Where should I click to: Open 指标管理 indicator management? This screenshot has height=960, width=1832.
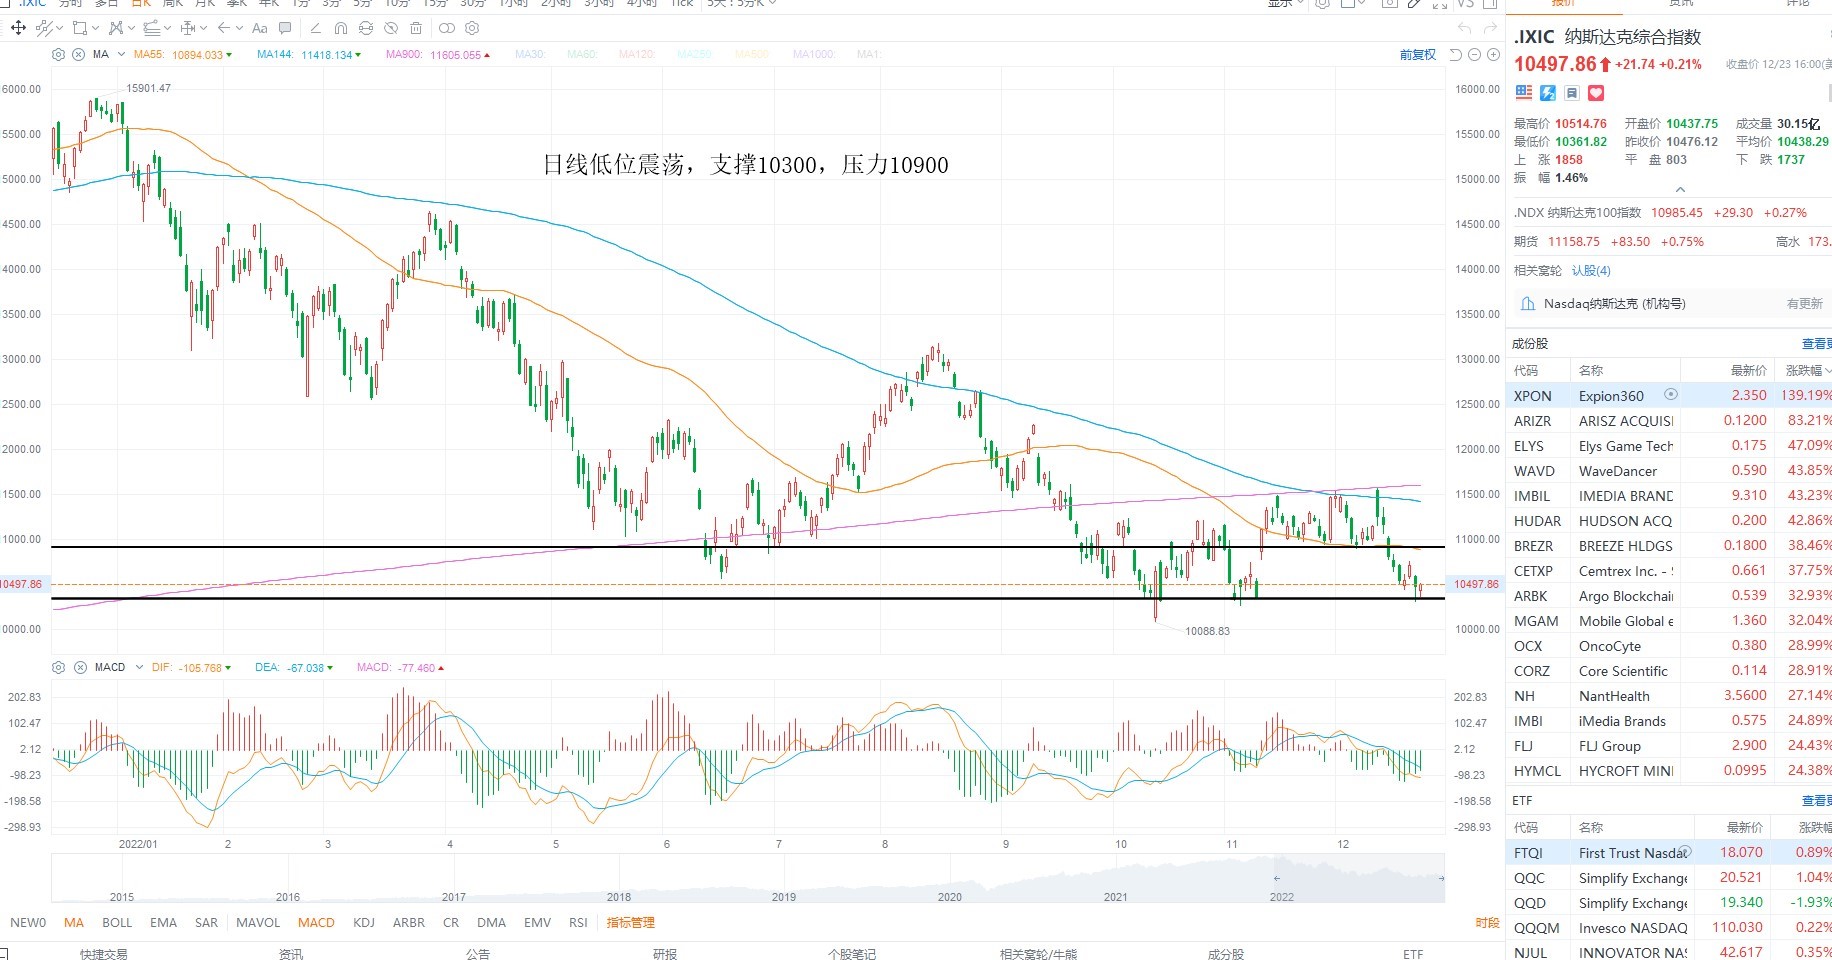[x=631, y=922]
